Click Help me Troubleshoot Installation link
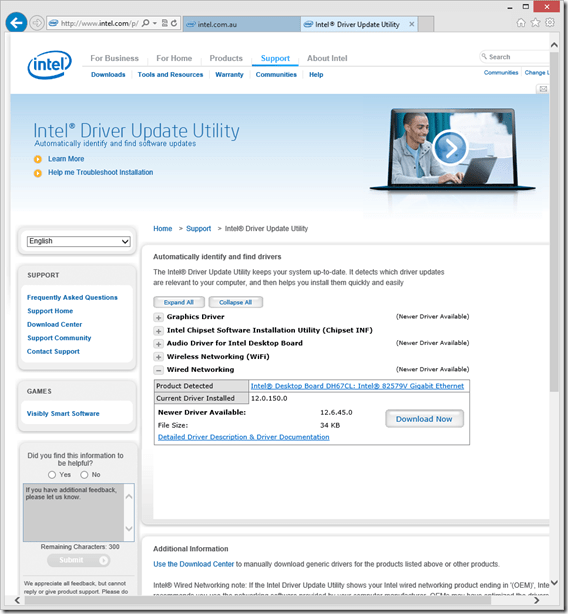This screenshot has width=568, height=614. 101,173
